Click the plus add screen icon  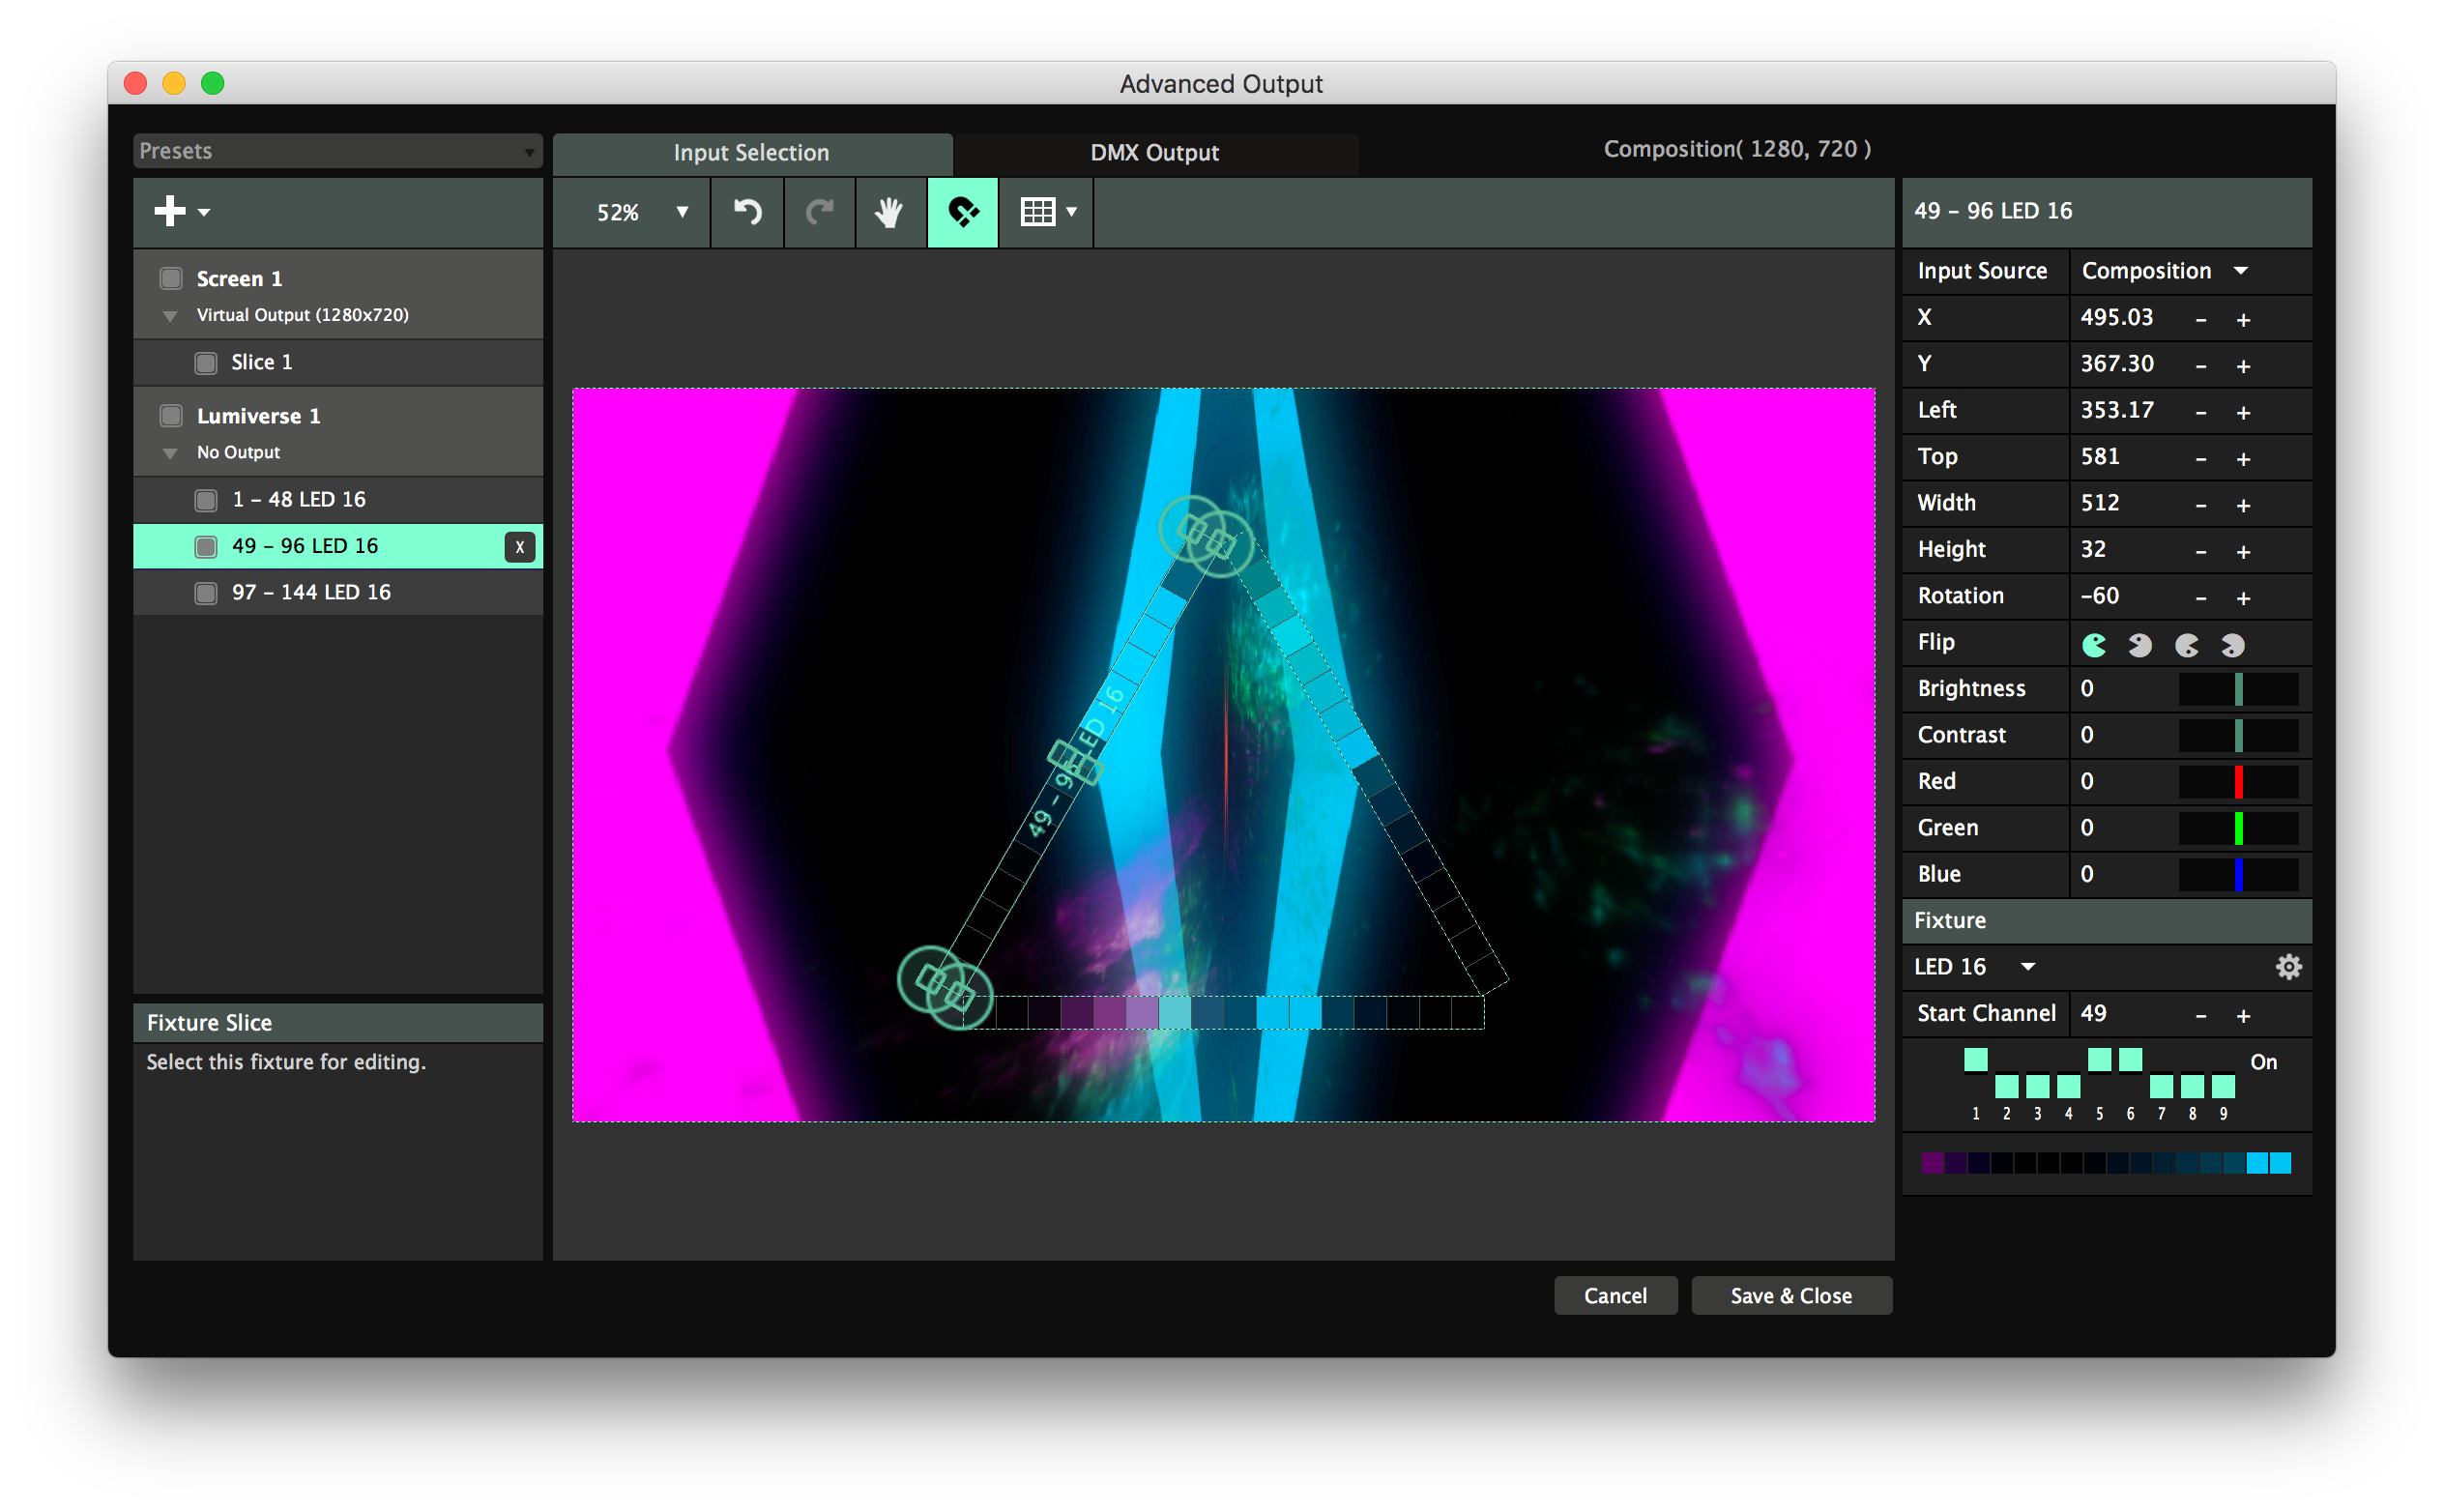170,211
